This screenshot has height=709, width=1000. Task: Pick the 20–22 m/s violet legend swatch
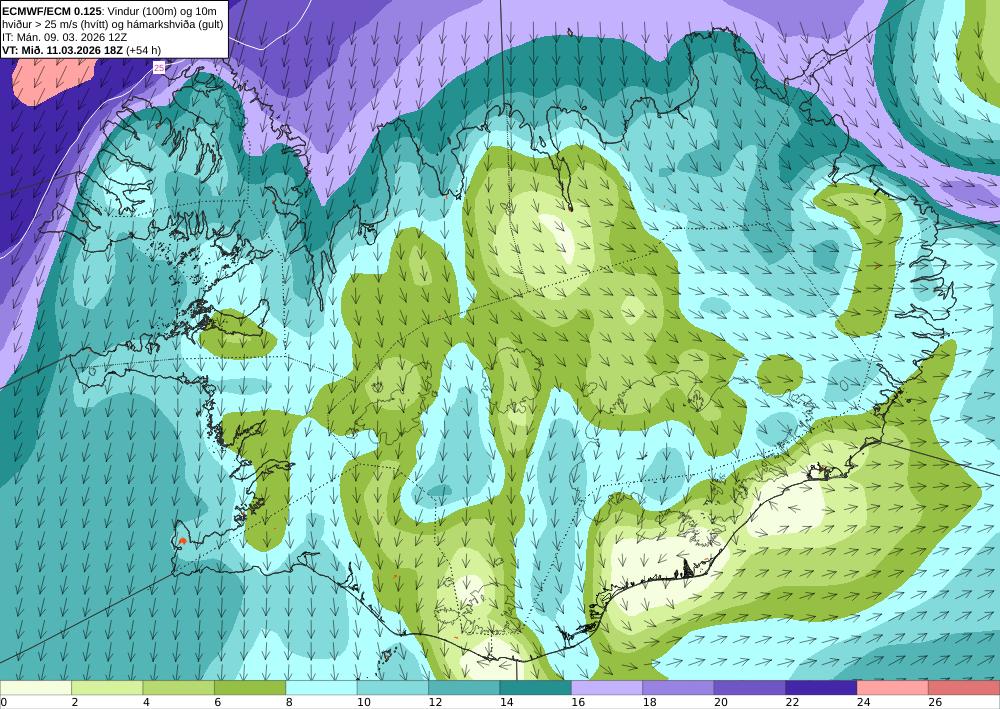[x=750, y=688]
